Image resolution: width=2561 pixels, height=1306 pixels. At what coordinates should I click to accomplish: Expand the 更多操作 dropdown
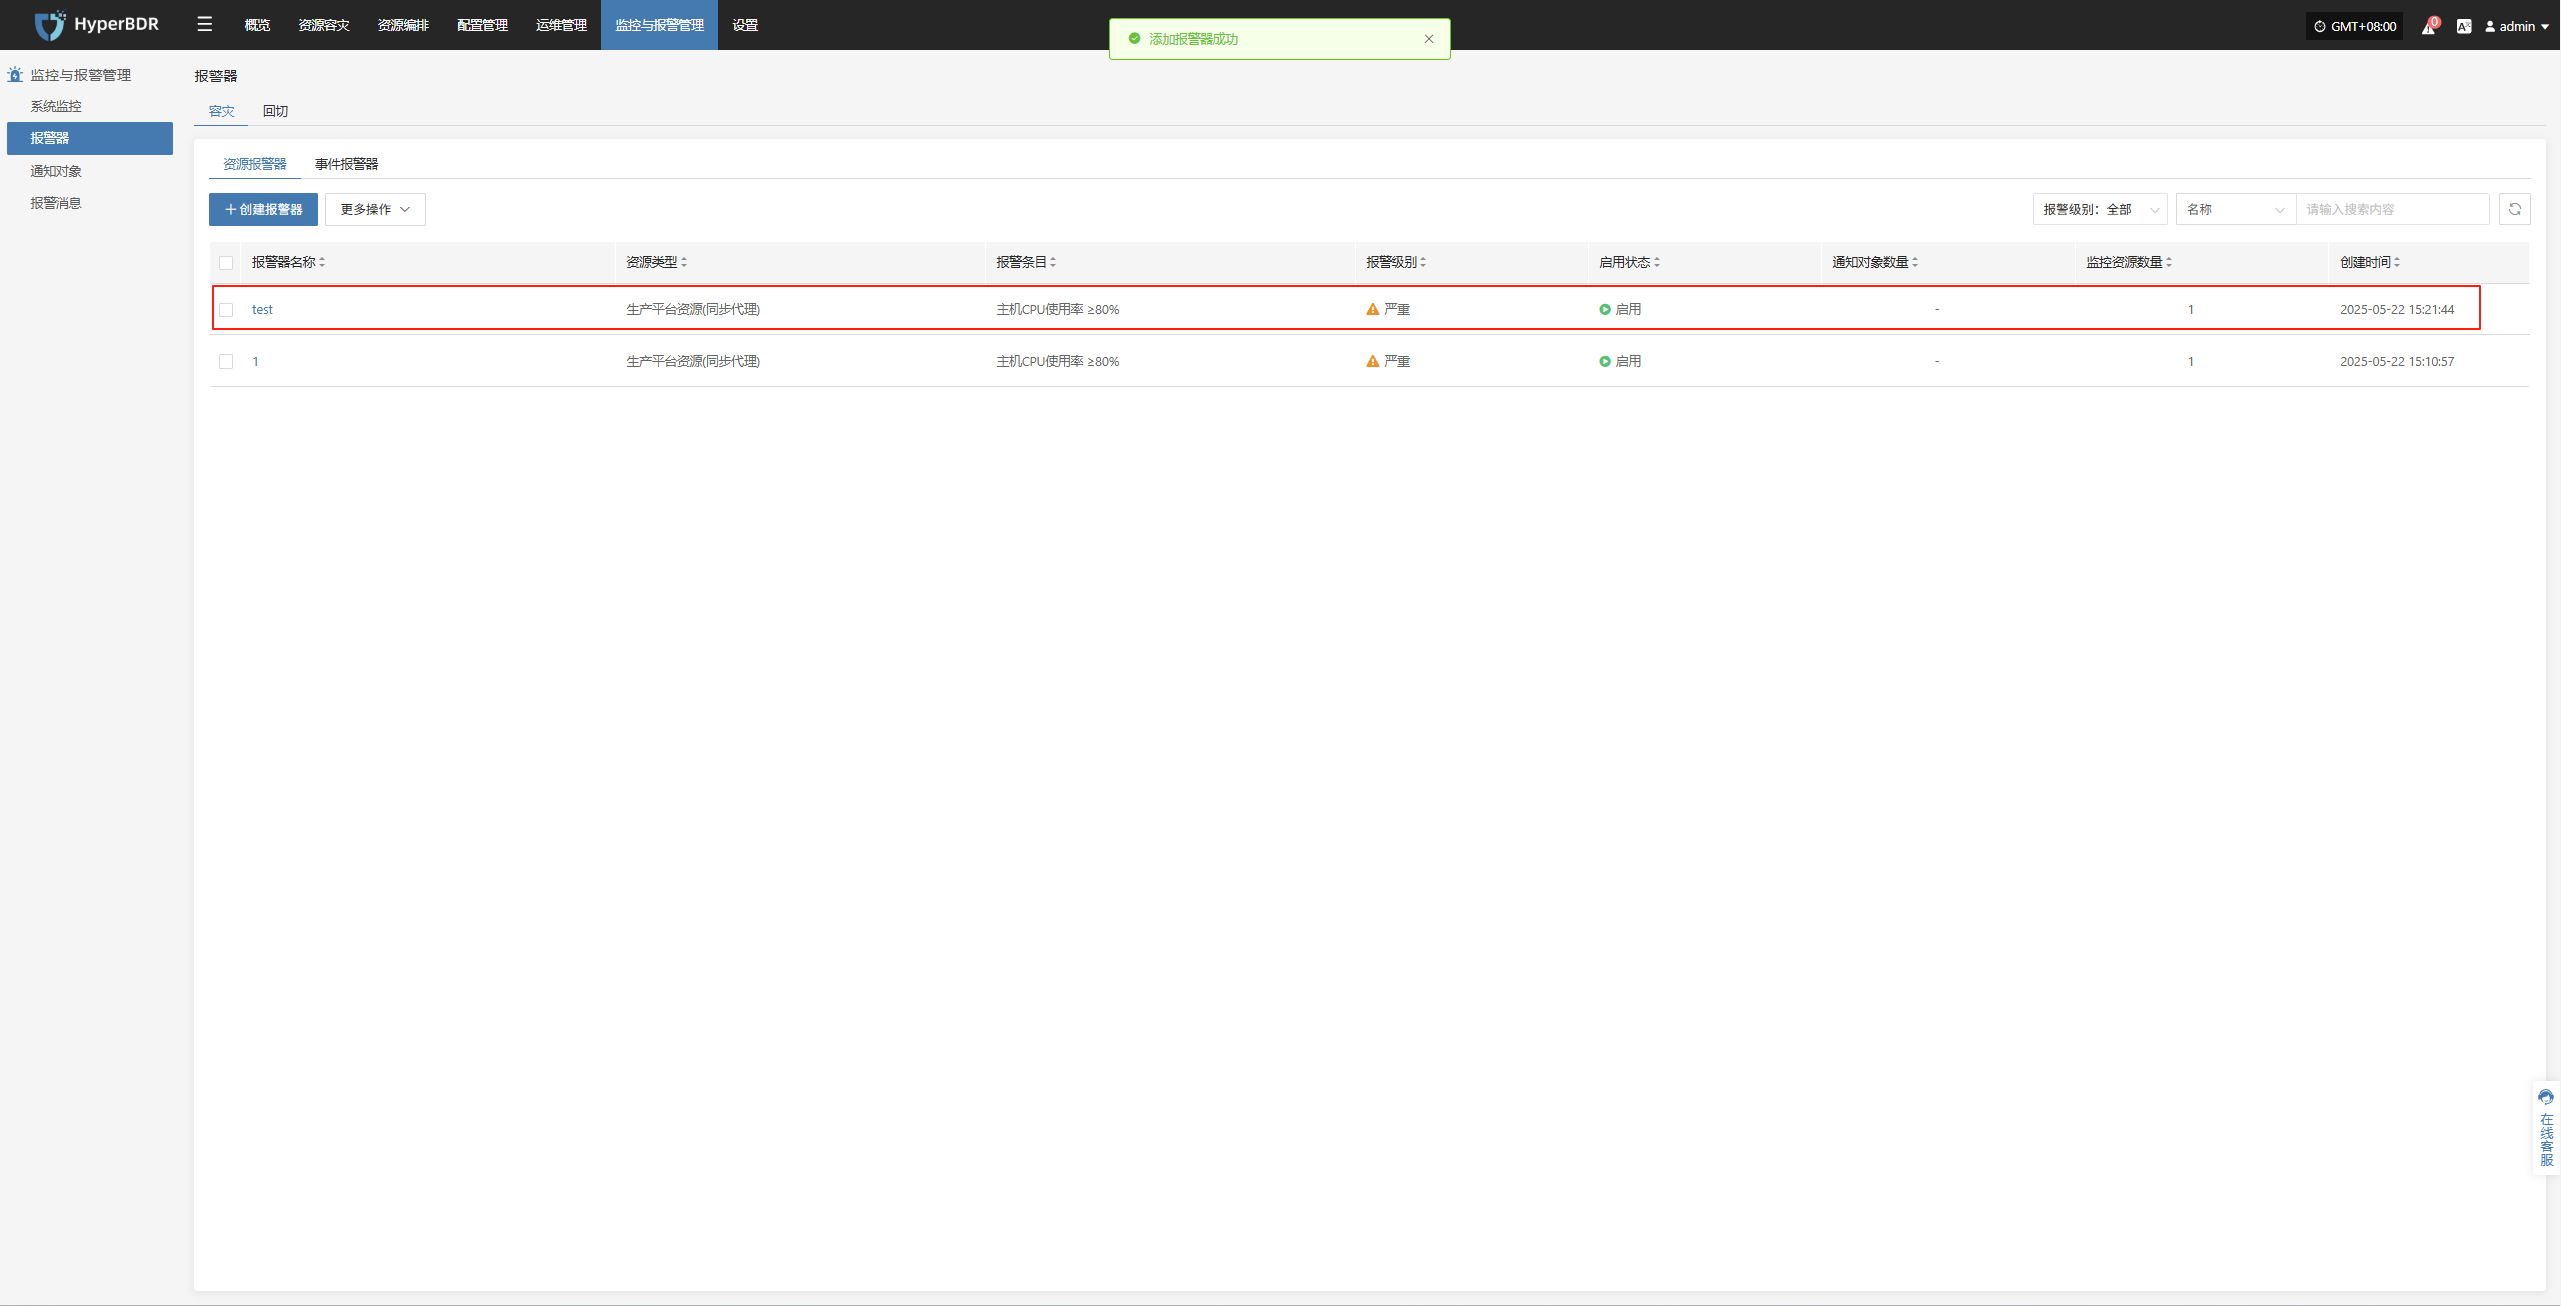375,209
